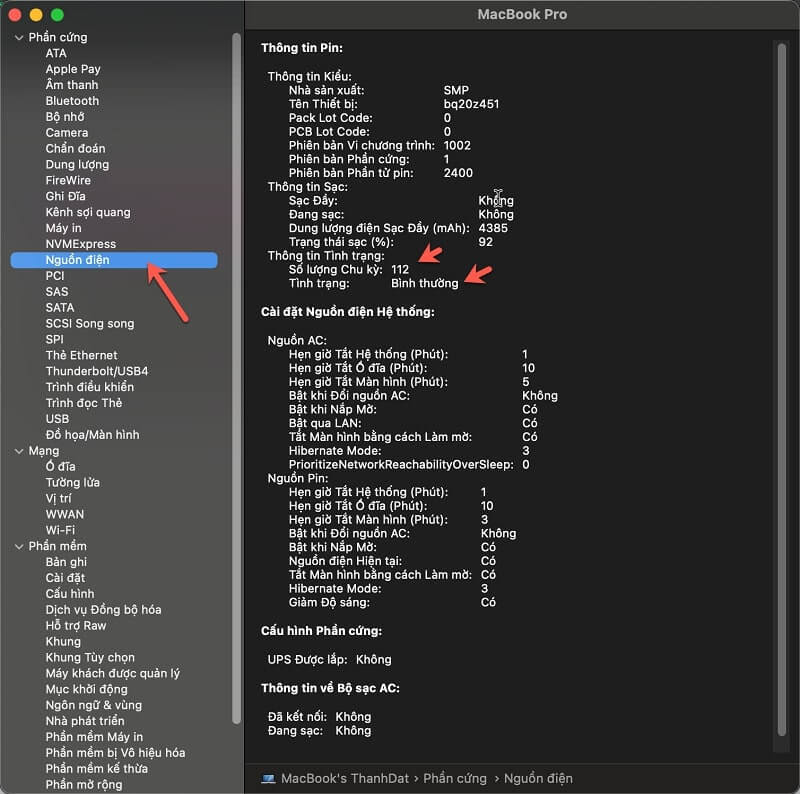
Task: Open Thunderbolt/USB4 information
Action: [x=97, y=371]
